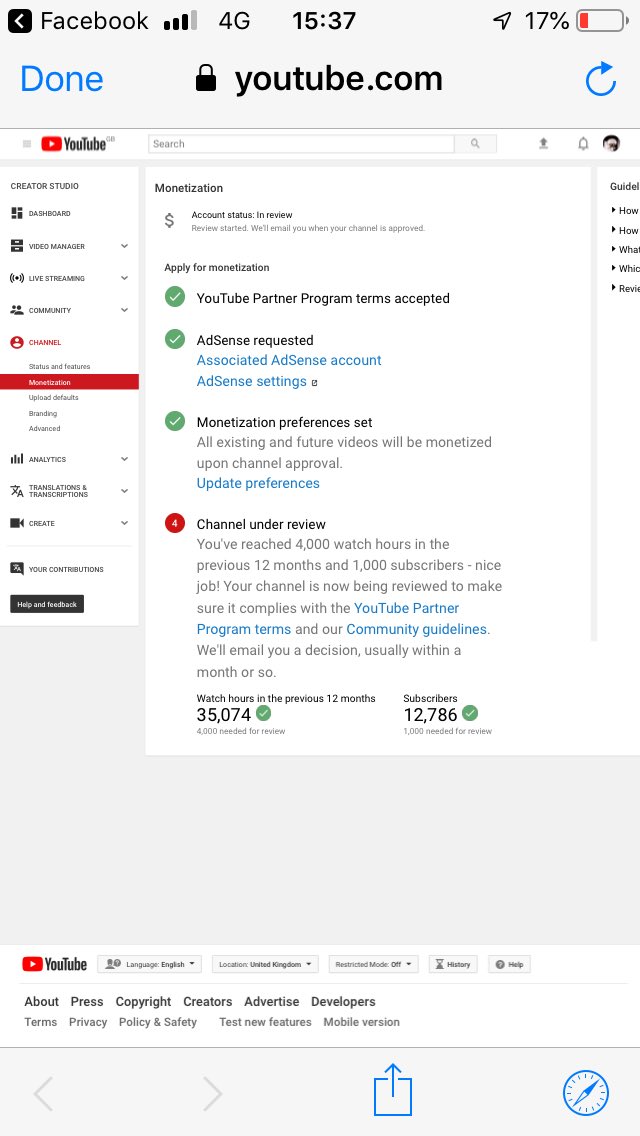Screen dimensions: 640x1136
Task: Click the upload video arrow icon
Action: click(543, 143)
